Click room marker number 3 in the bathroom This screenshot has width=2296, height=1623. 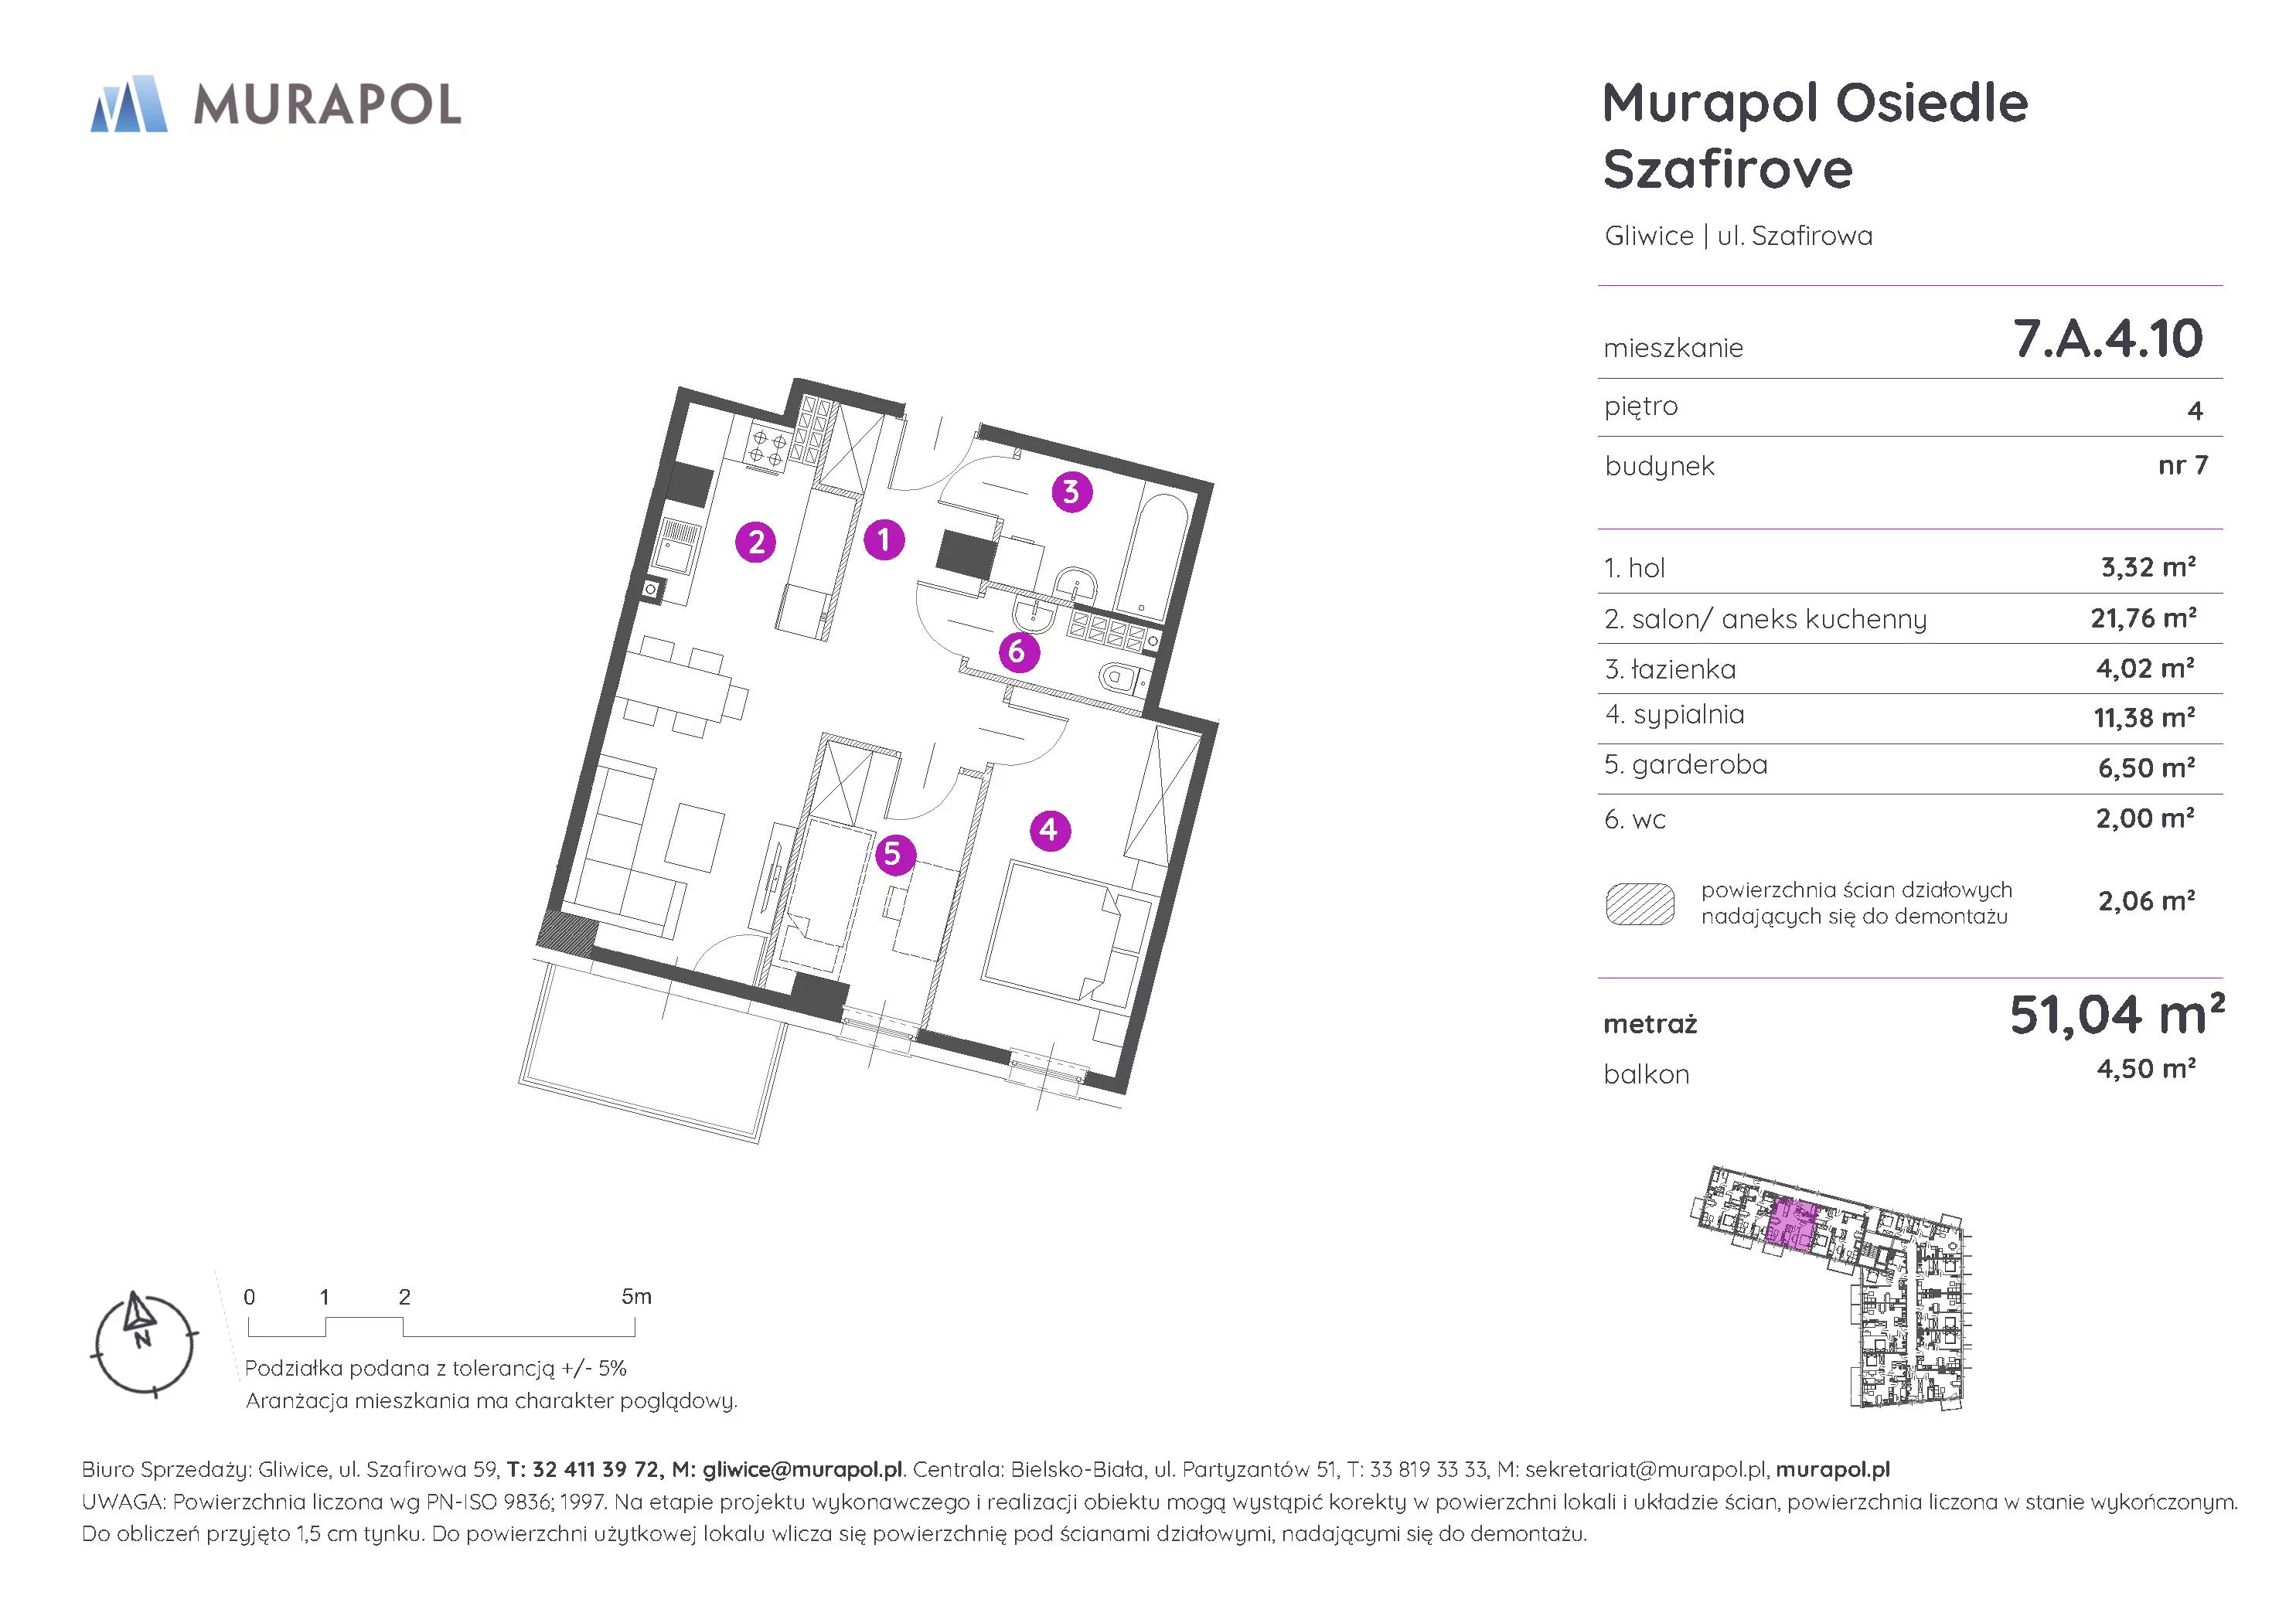click(1071, 491)
